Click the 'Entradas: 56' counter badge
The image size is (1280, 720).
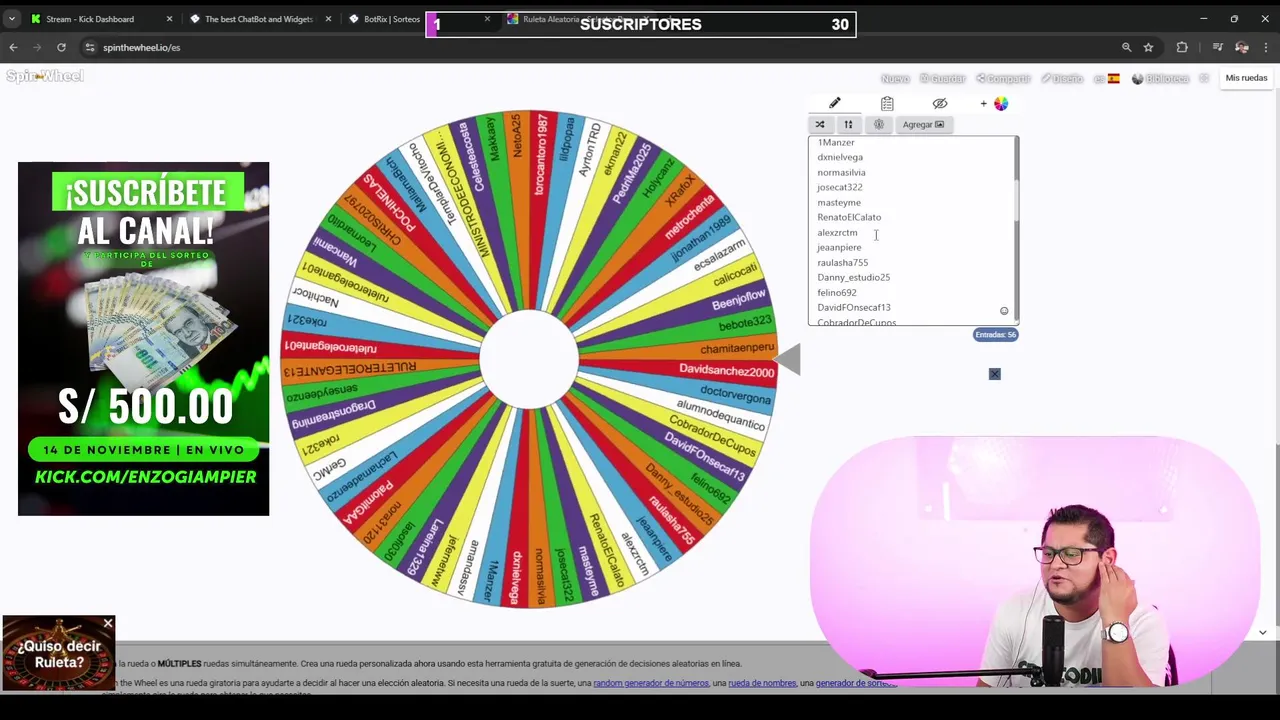(995, 335)
